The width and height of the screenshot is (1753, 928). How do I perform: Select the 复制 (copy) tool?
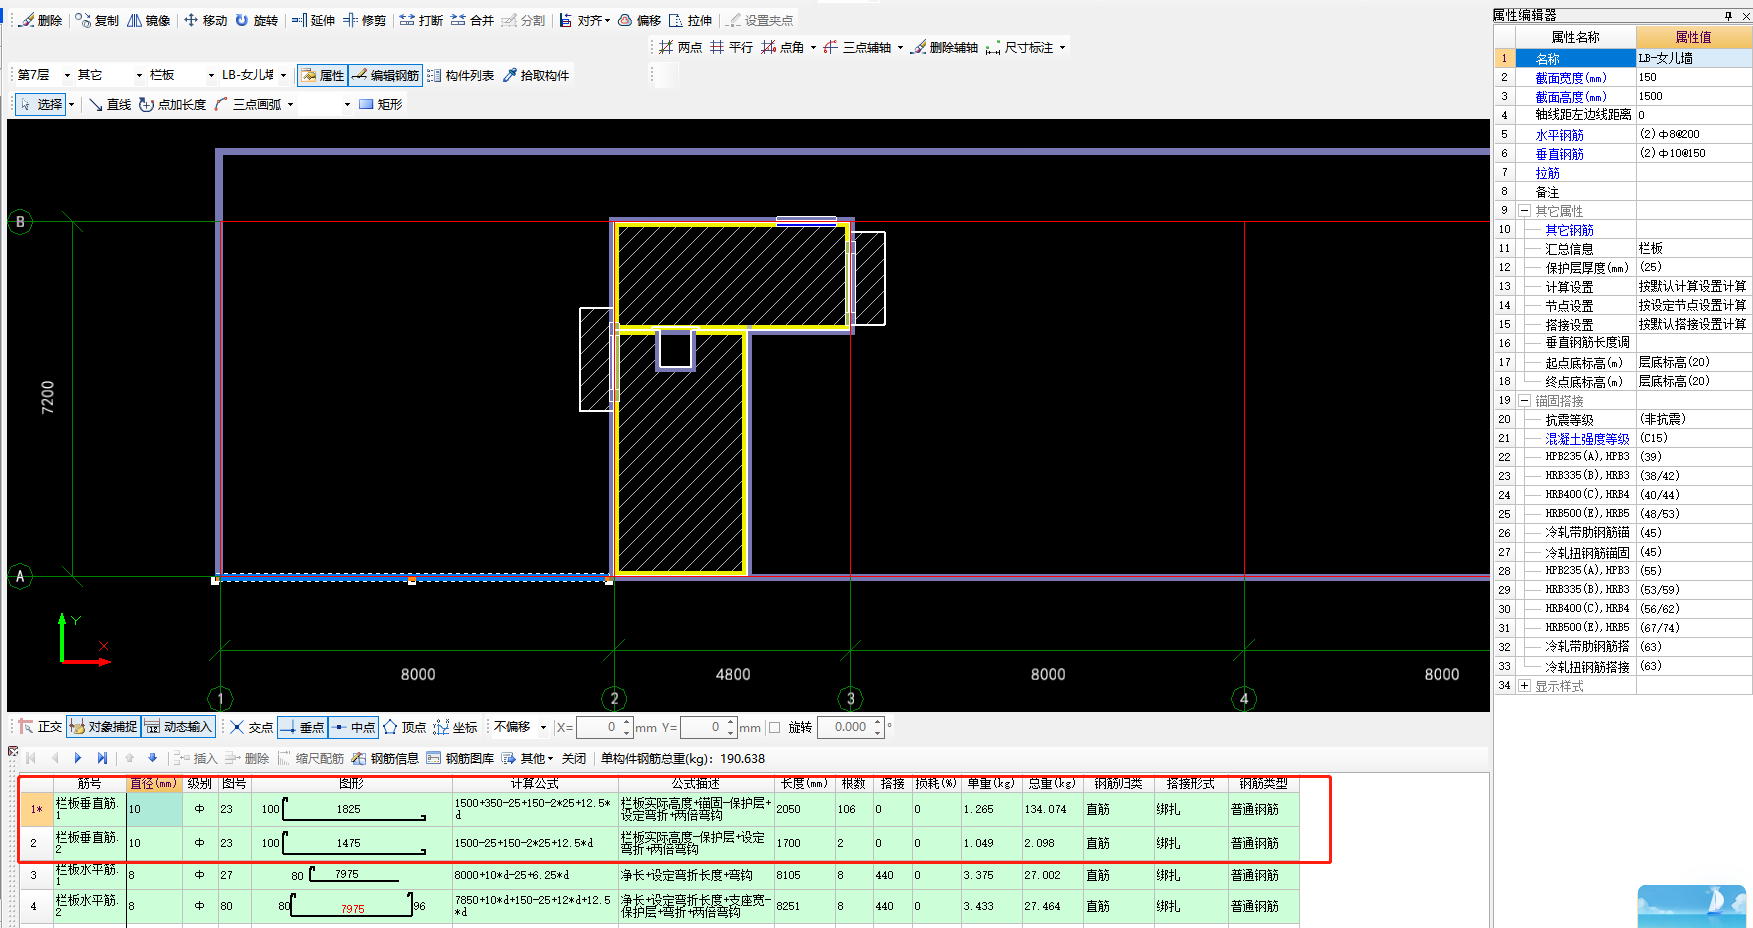pos(97,20)
